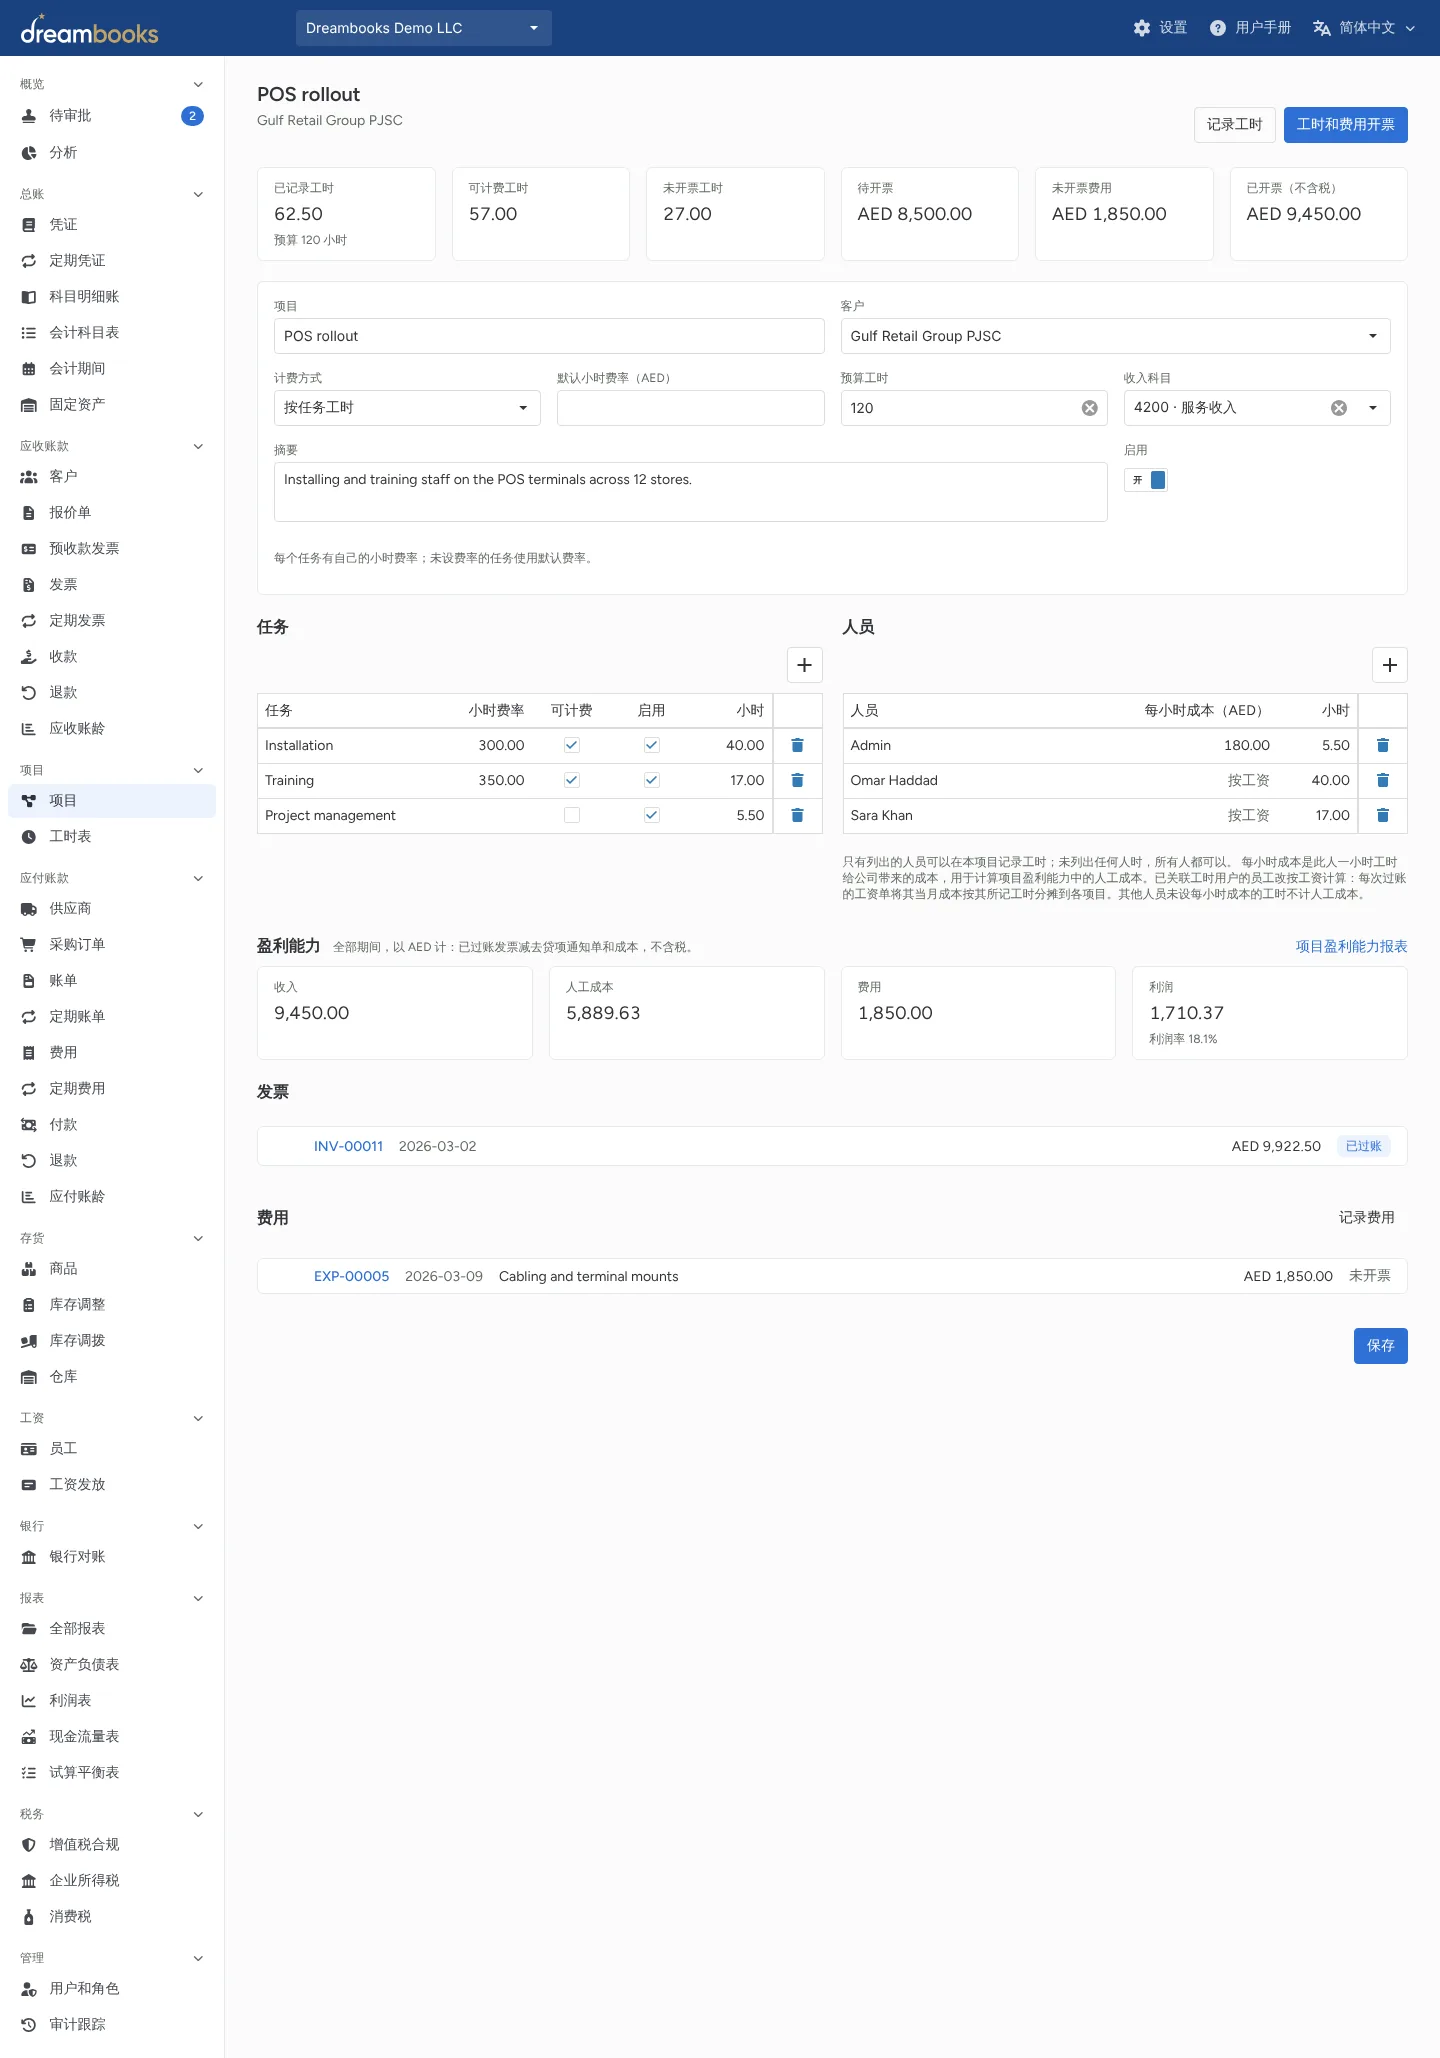Remove Sara Khan from the people list
The image size is (1440, 2058).
1382,815
